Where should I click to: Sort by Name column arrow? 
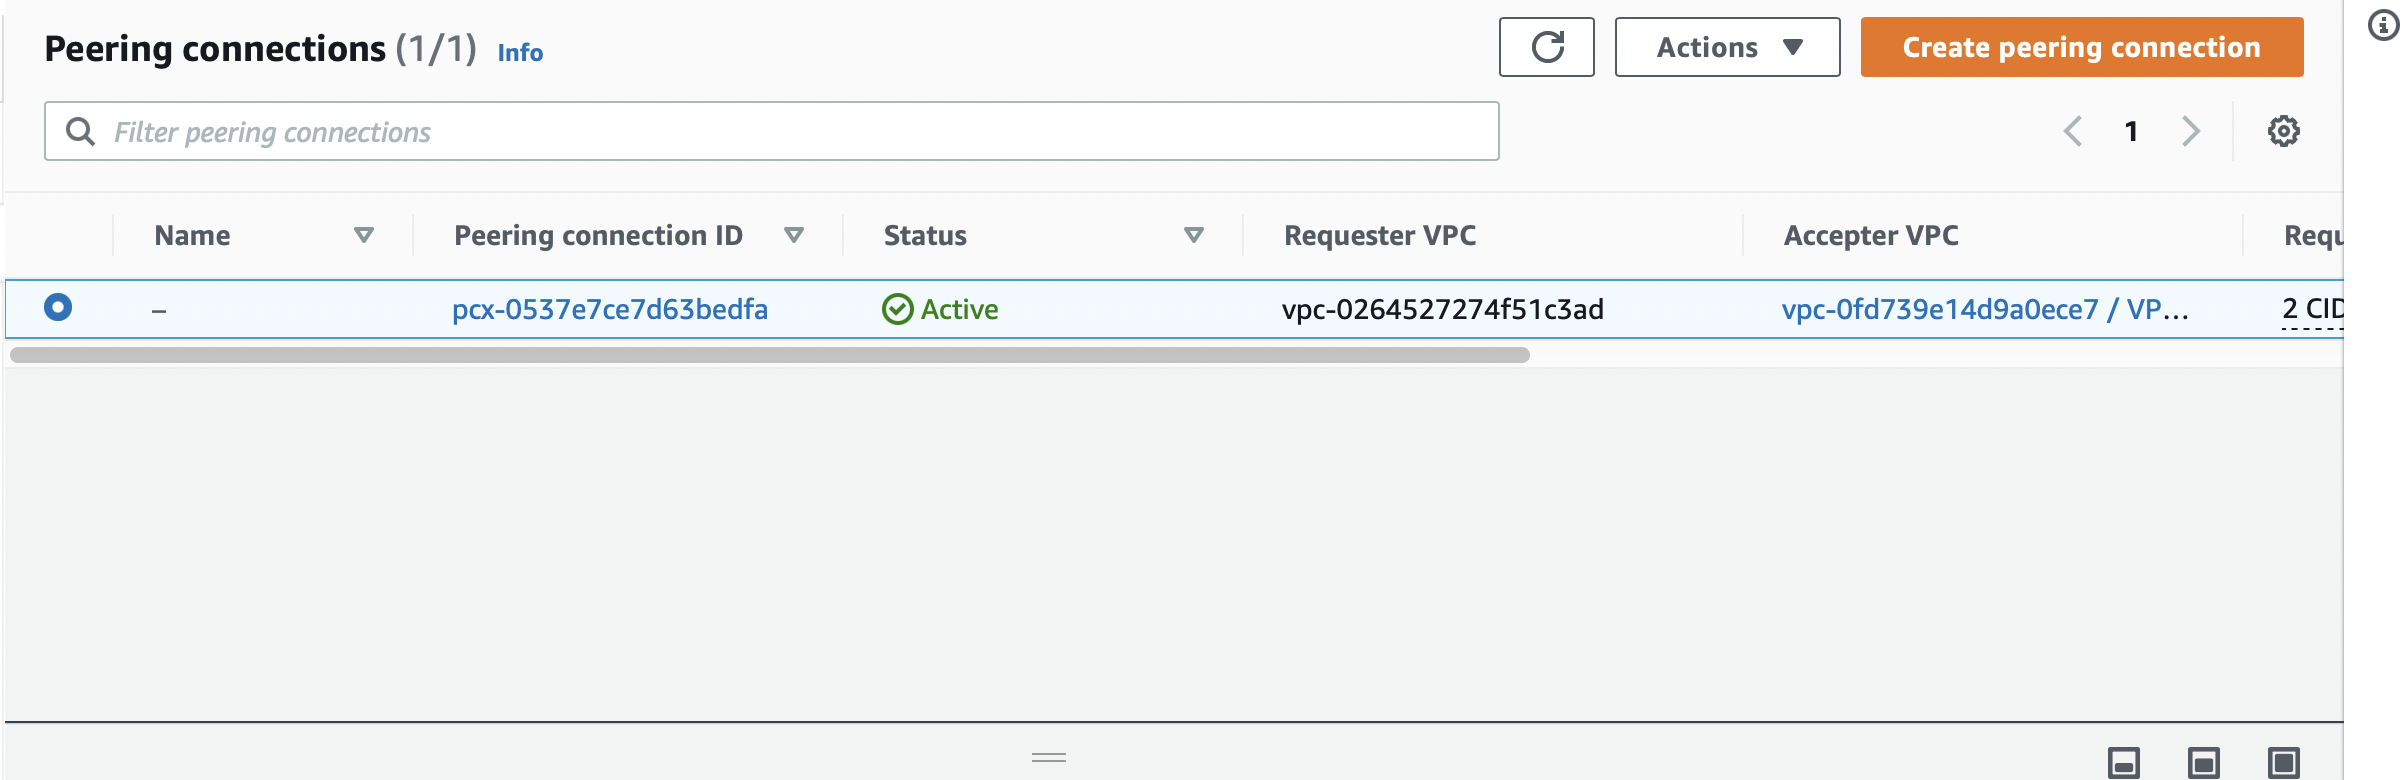pyautogui.click(x=364, y=235)
